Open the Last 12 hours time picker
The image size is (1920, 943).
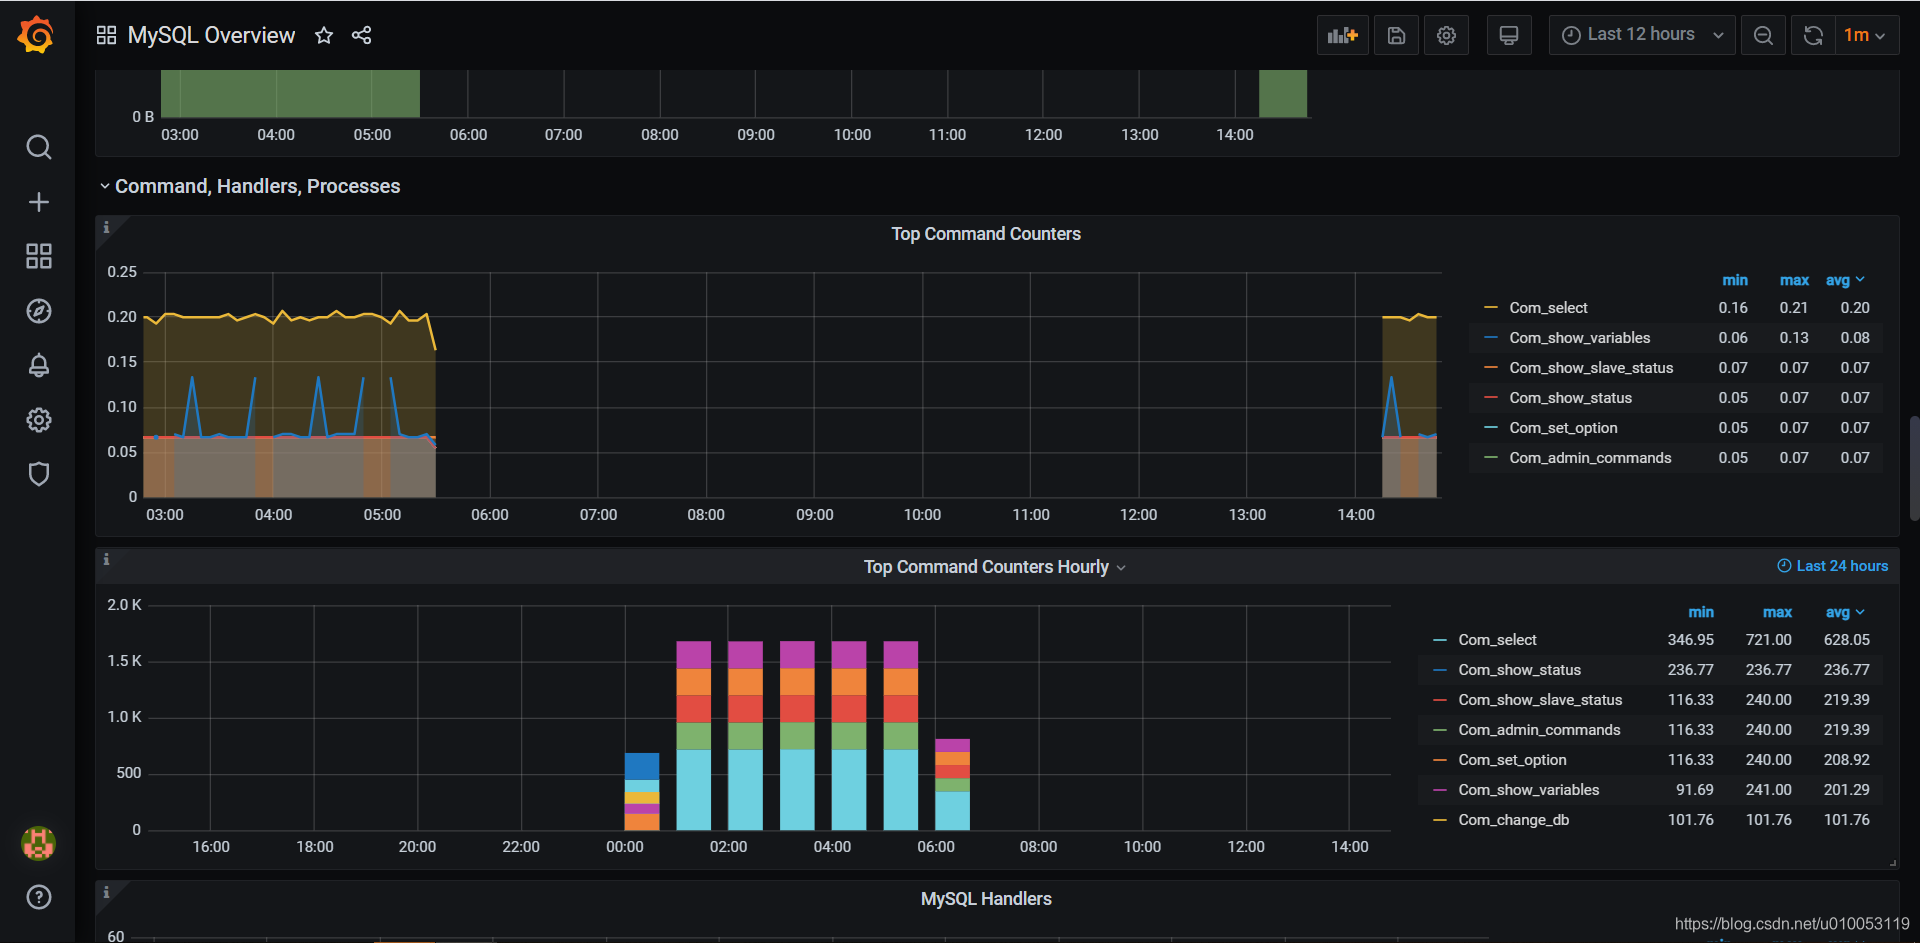[1642, 35]
